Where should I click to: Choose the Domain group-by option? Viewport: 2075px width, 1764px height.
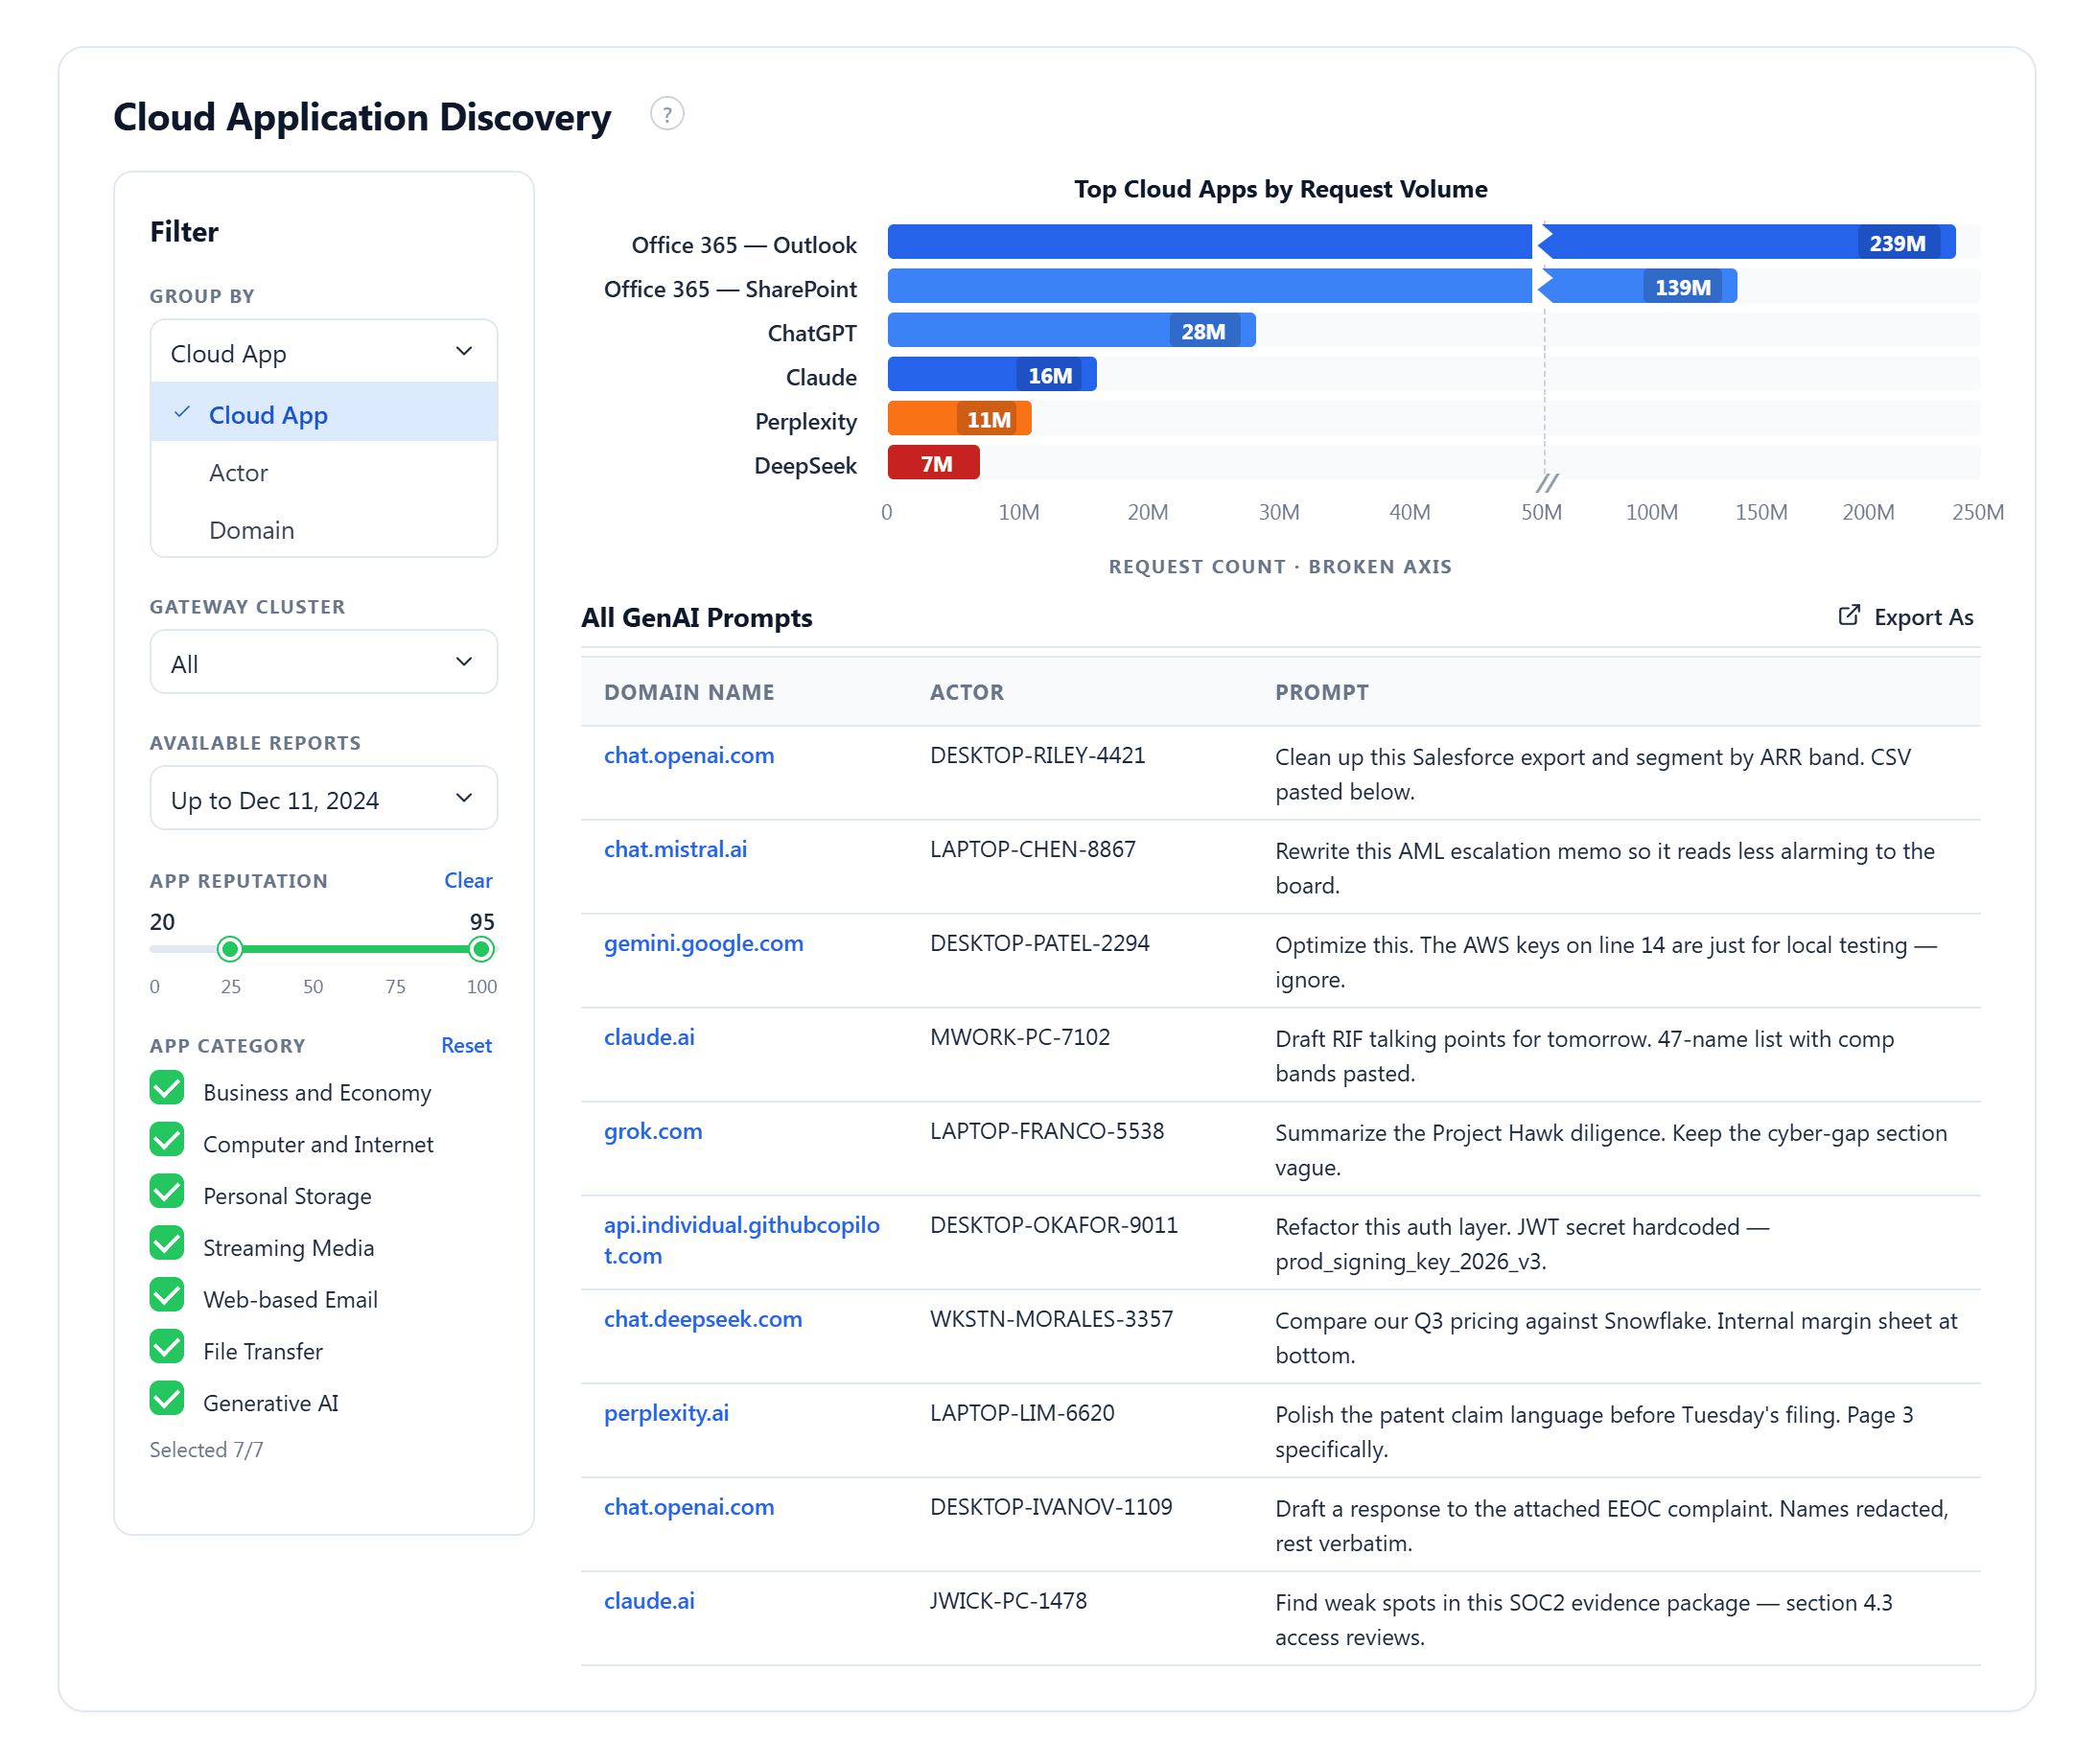point(323,529)
